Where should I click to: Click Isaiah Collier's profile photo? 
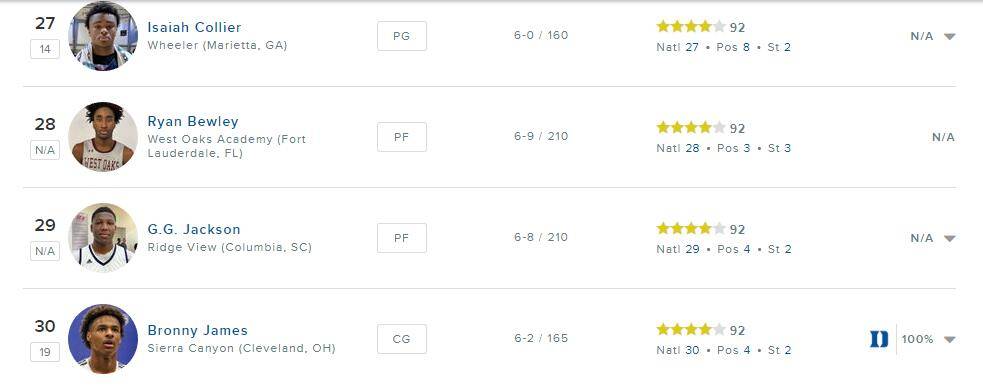point(103,36)
